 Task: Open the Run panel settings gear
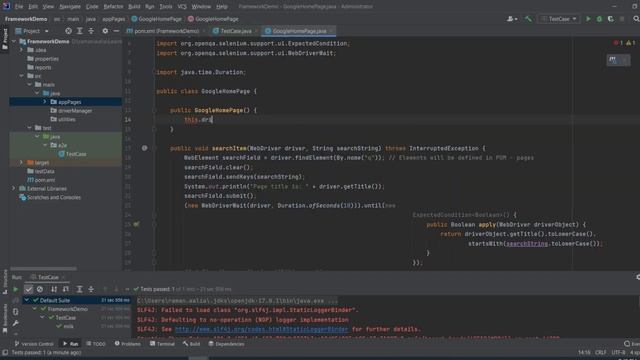click(638, 277)
